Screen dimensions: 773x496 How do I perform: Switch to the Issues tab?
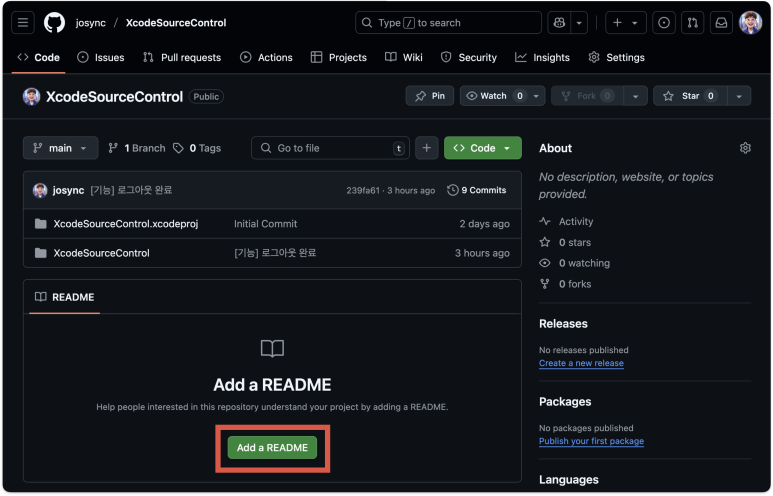[101, 57]
